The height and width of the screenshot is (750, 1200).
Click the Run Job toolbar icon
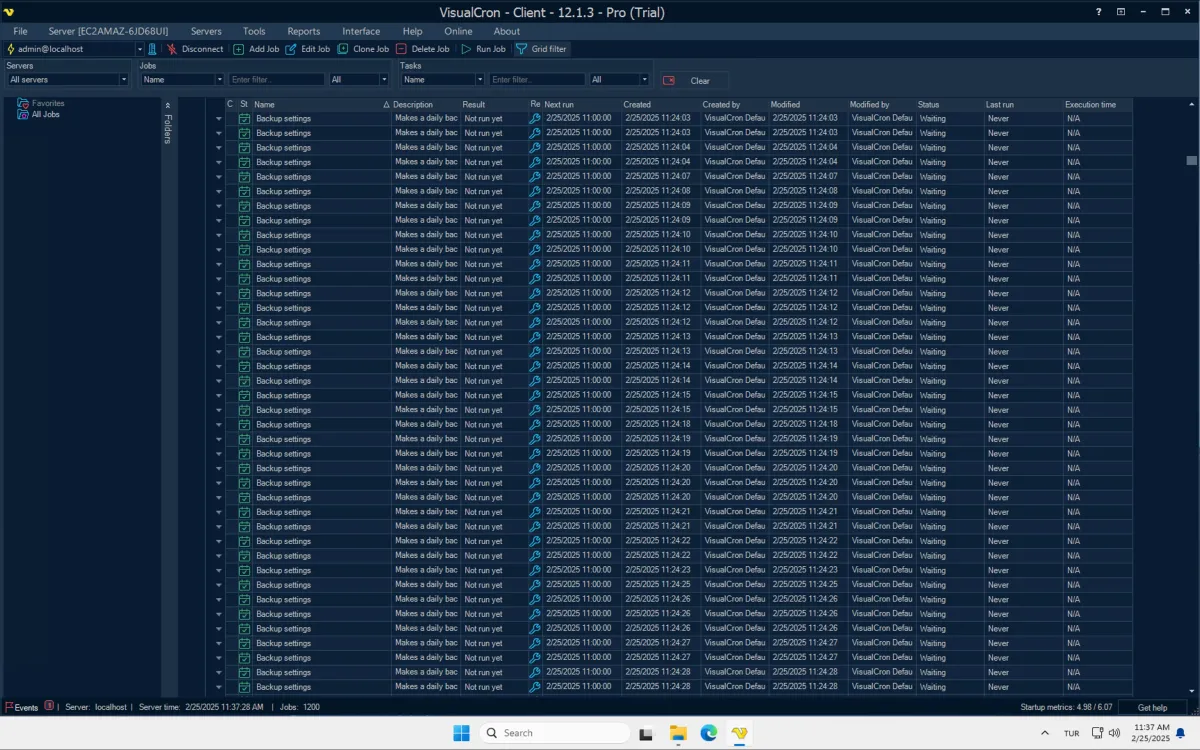click(x=466, y=49)
